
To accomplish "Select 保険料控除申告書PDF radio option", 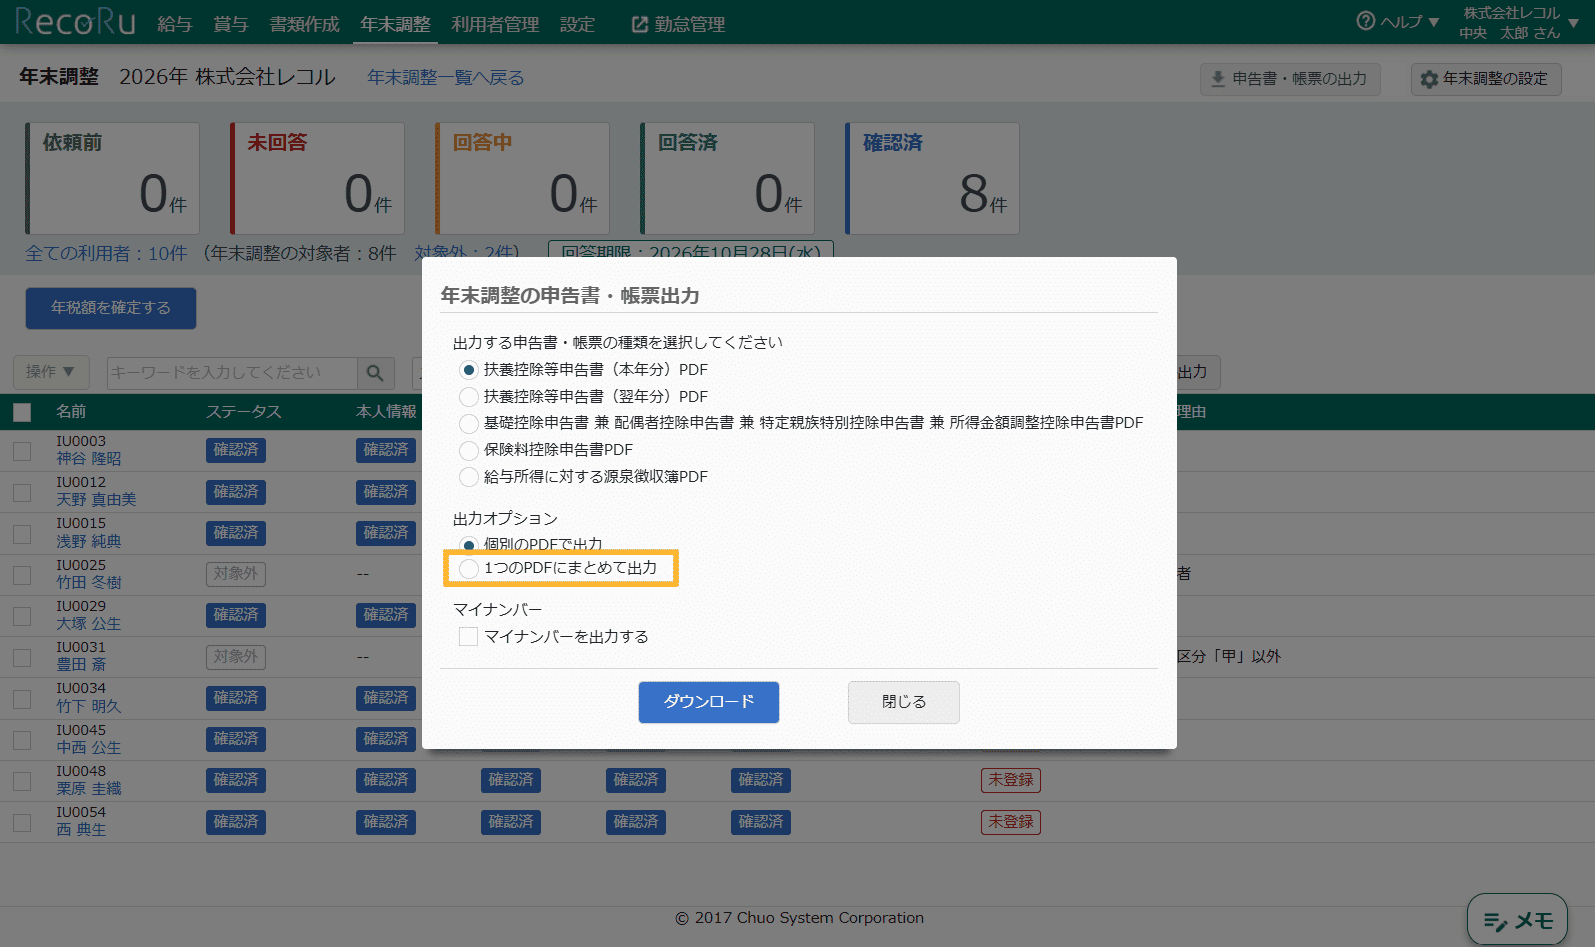I will tap(468, 450).
